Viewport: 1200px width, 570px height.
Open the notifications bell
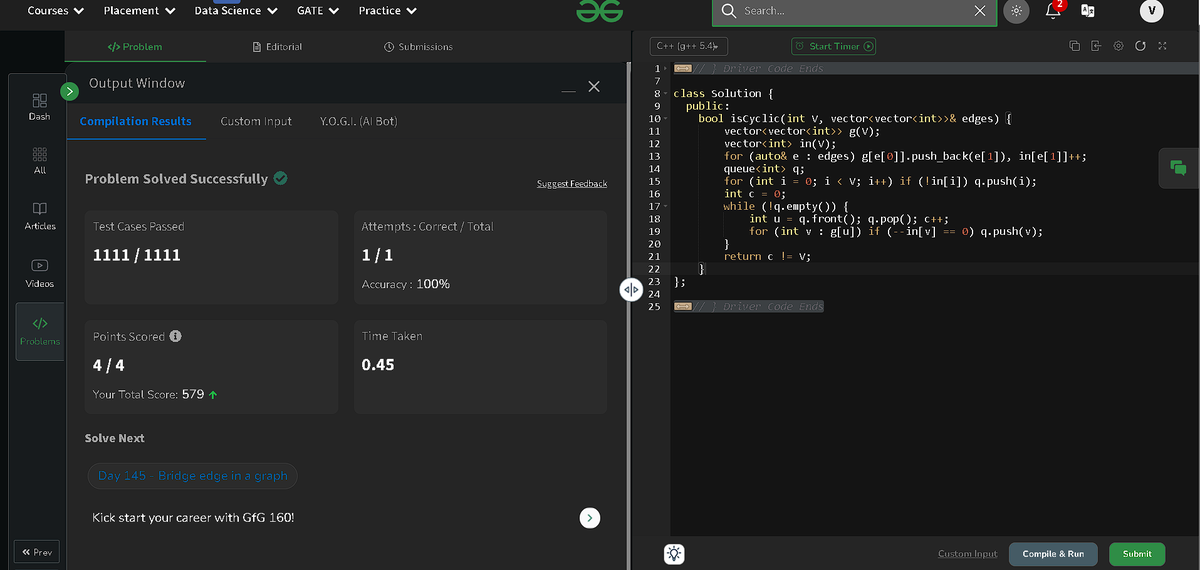(1053, 10)
